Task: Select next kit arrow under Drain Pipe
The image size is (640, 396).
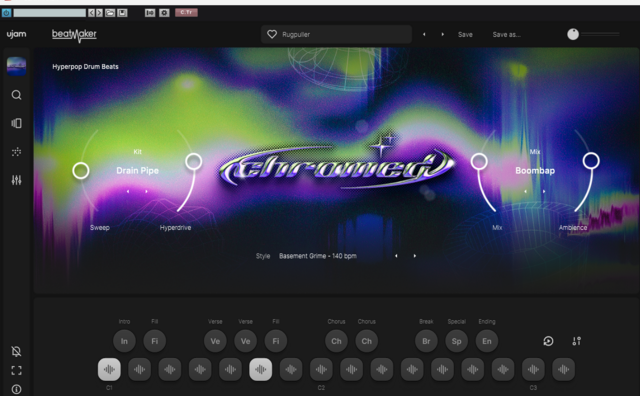Action: click(147, 191)
